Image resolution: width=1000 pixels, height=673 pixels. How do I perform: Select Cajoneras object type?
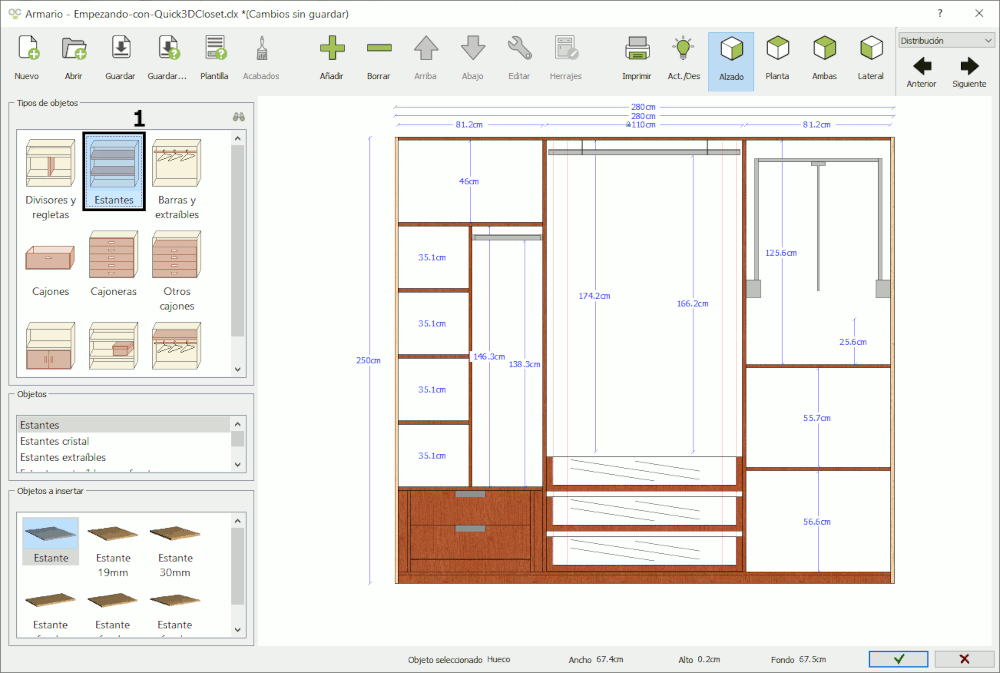pyautogui.click(x=114, y=263)
